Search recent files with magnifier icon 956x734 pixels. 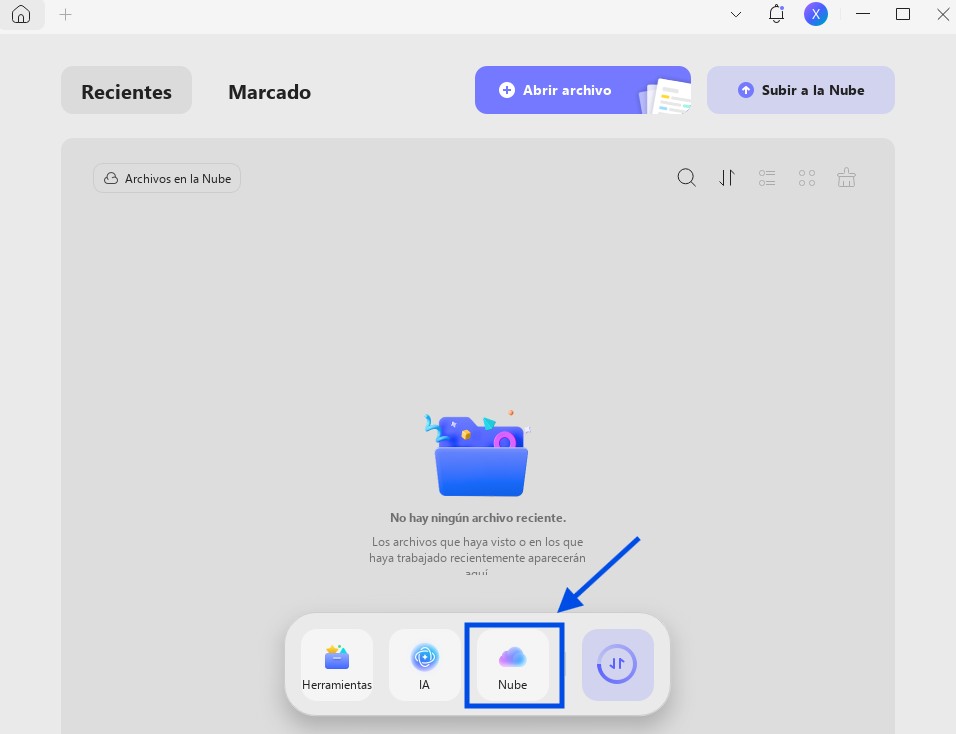pos(687,177)
